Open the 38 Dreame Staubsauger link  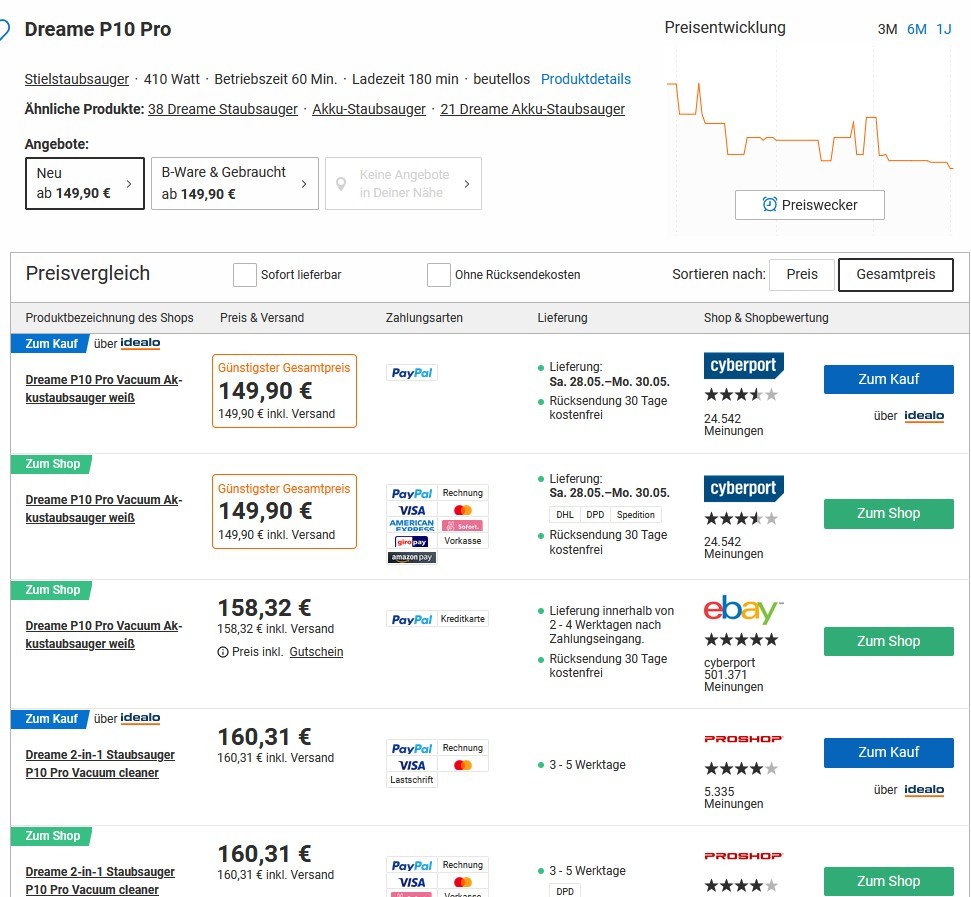click(x=223, y=110)
